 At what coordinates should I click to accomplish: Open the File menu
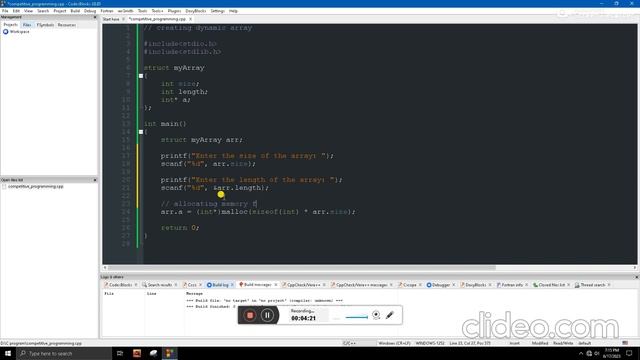click(x=5, y=11)
